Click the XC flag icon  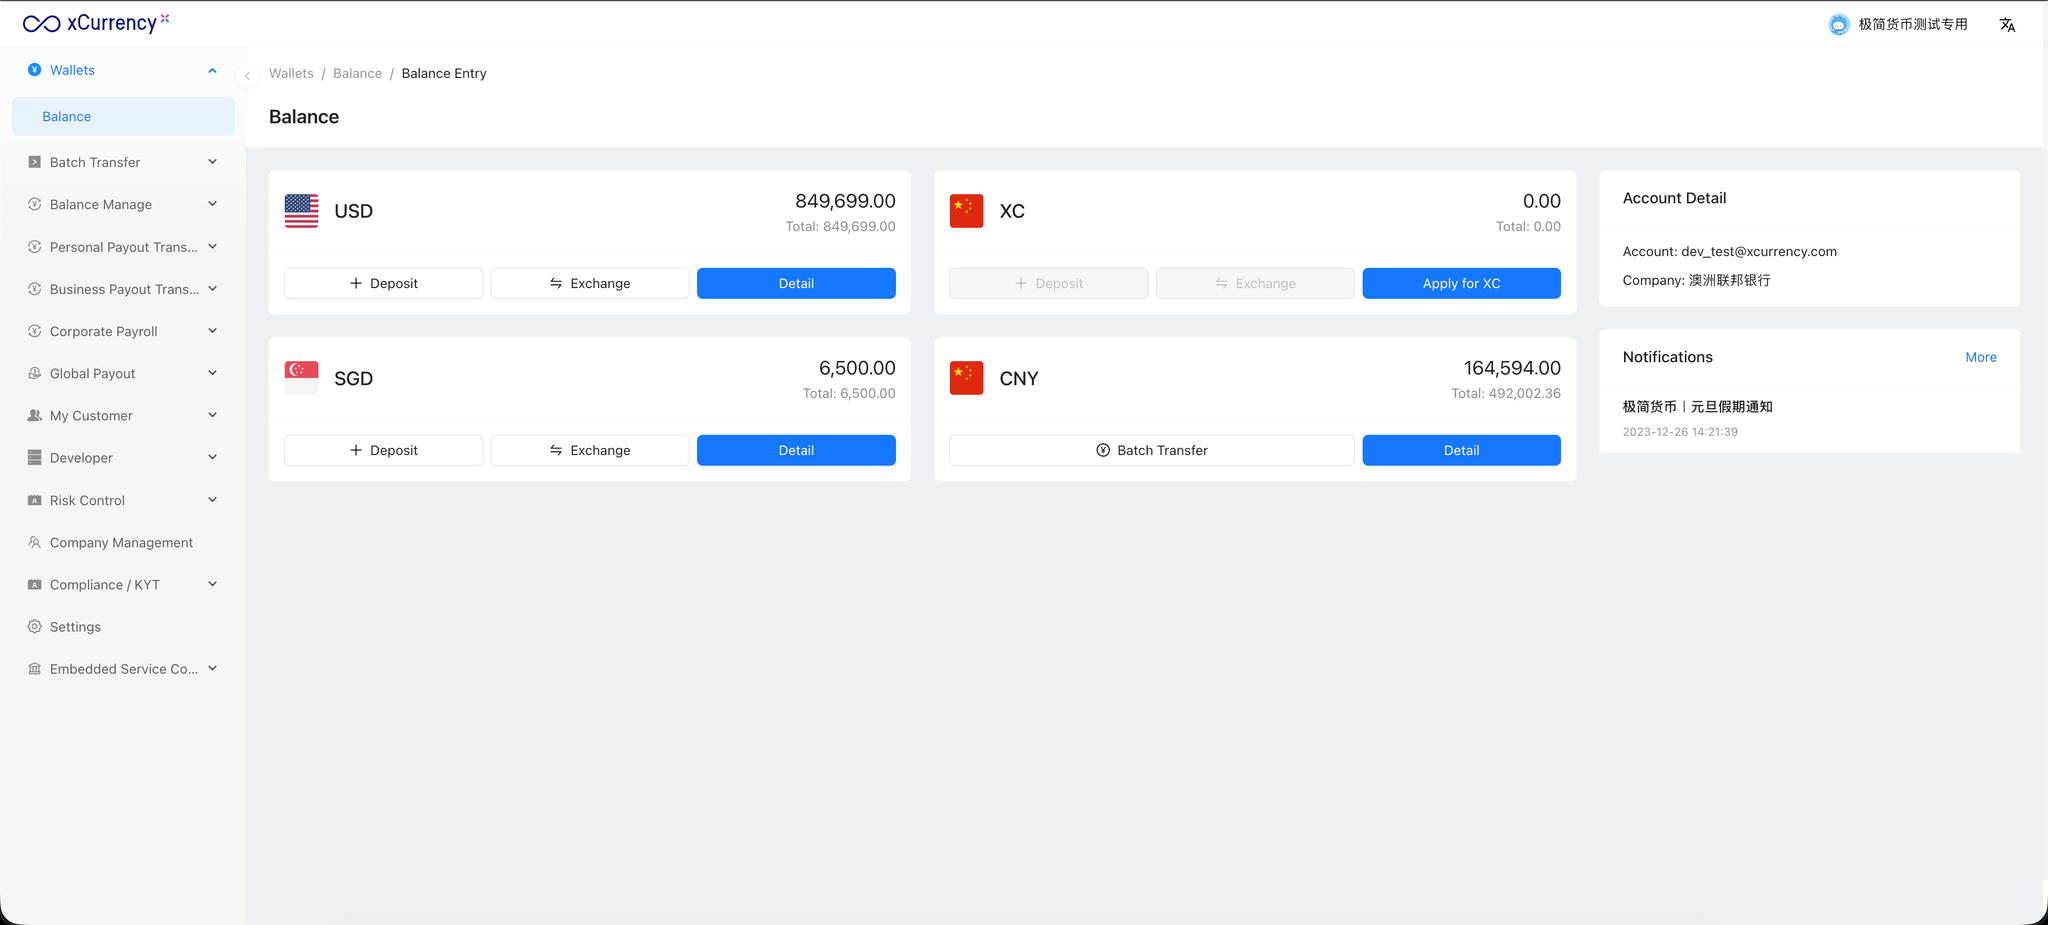966,211
